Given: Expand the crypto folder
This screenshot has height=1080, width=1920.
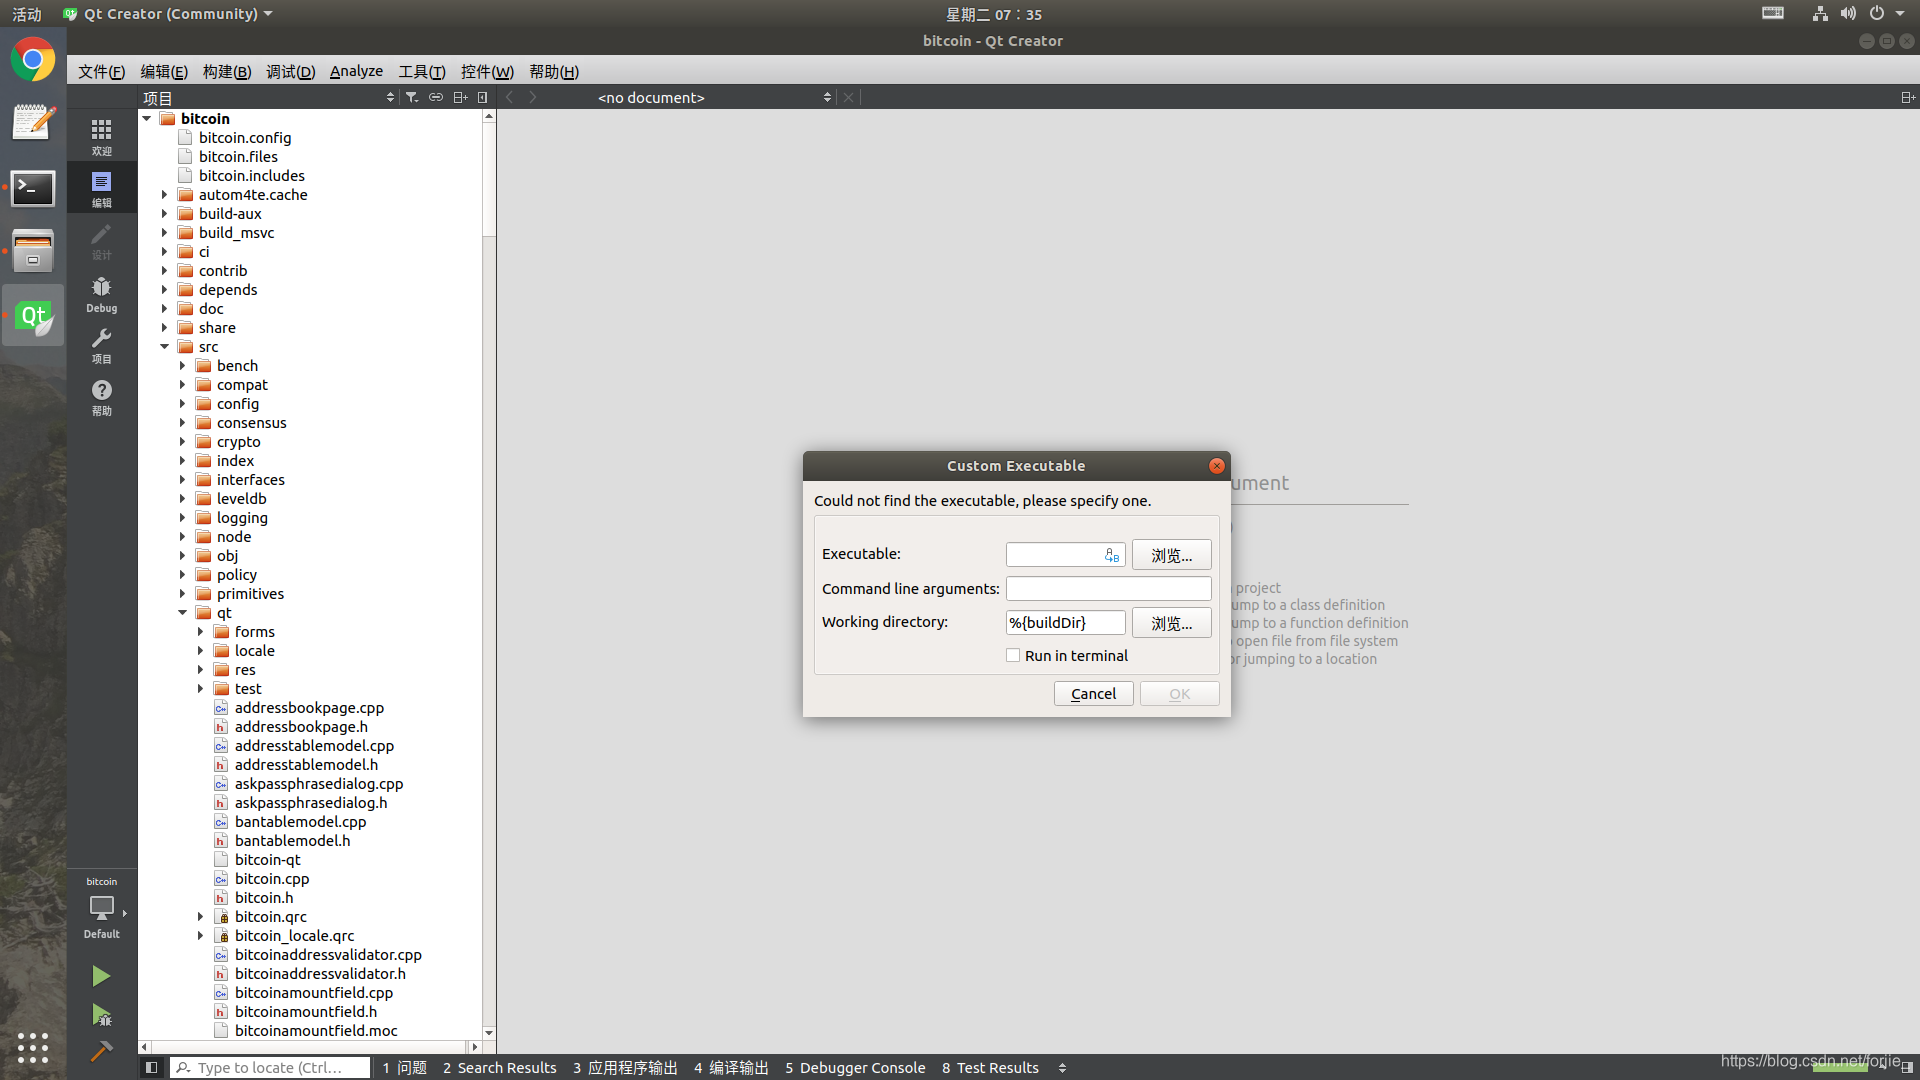Looking at the screenshot, I should (x=183, y=441).
